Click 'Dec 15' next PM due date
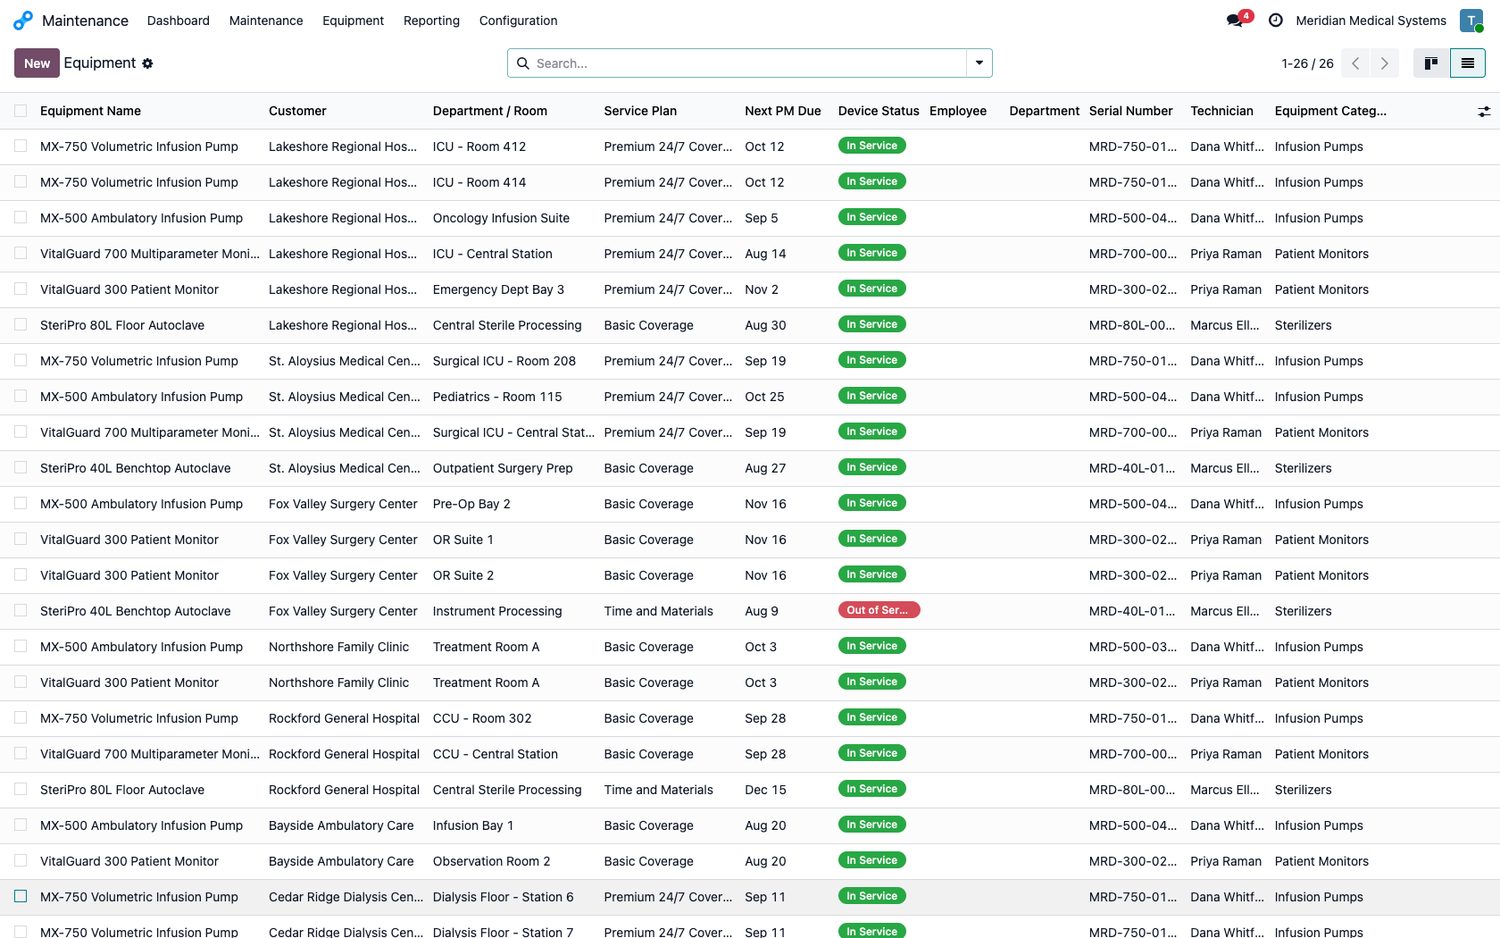Screen dimensions: 1500x938 (x=765, y=790)
